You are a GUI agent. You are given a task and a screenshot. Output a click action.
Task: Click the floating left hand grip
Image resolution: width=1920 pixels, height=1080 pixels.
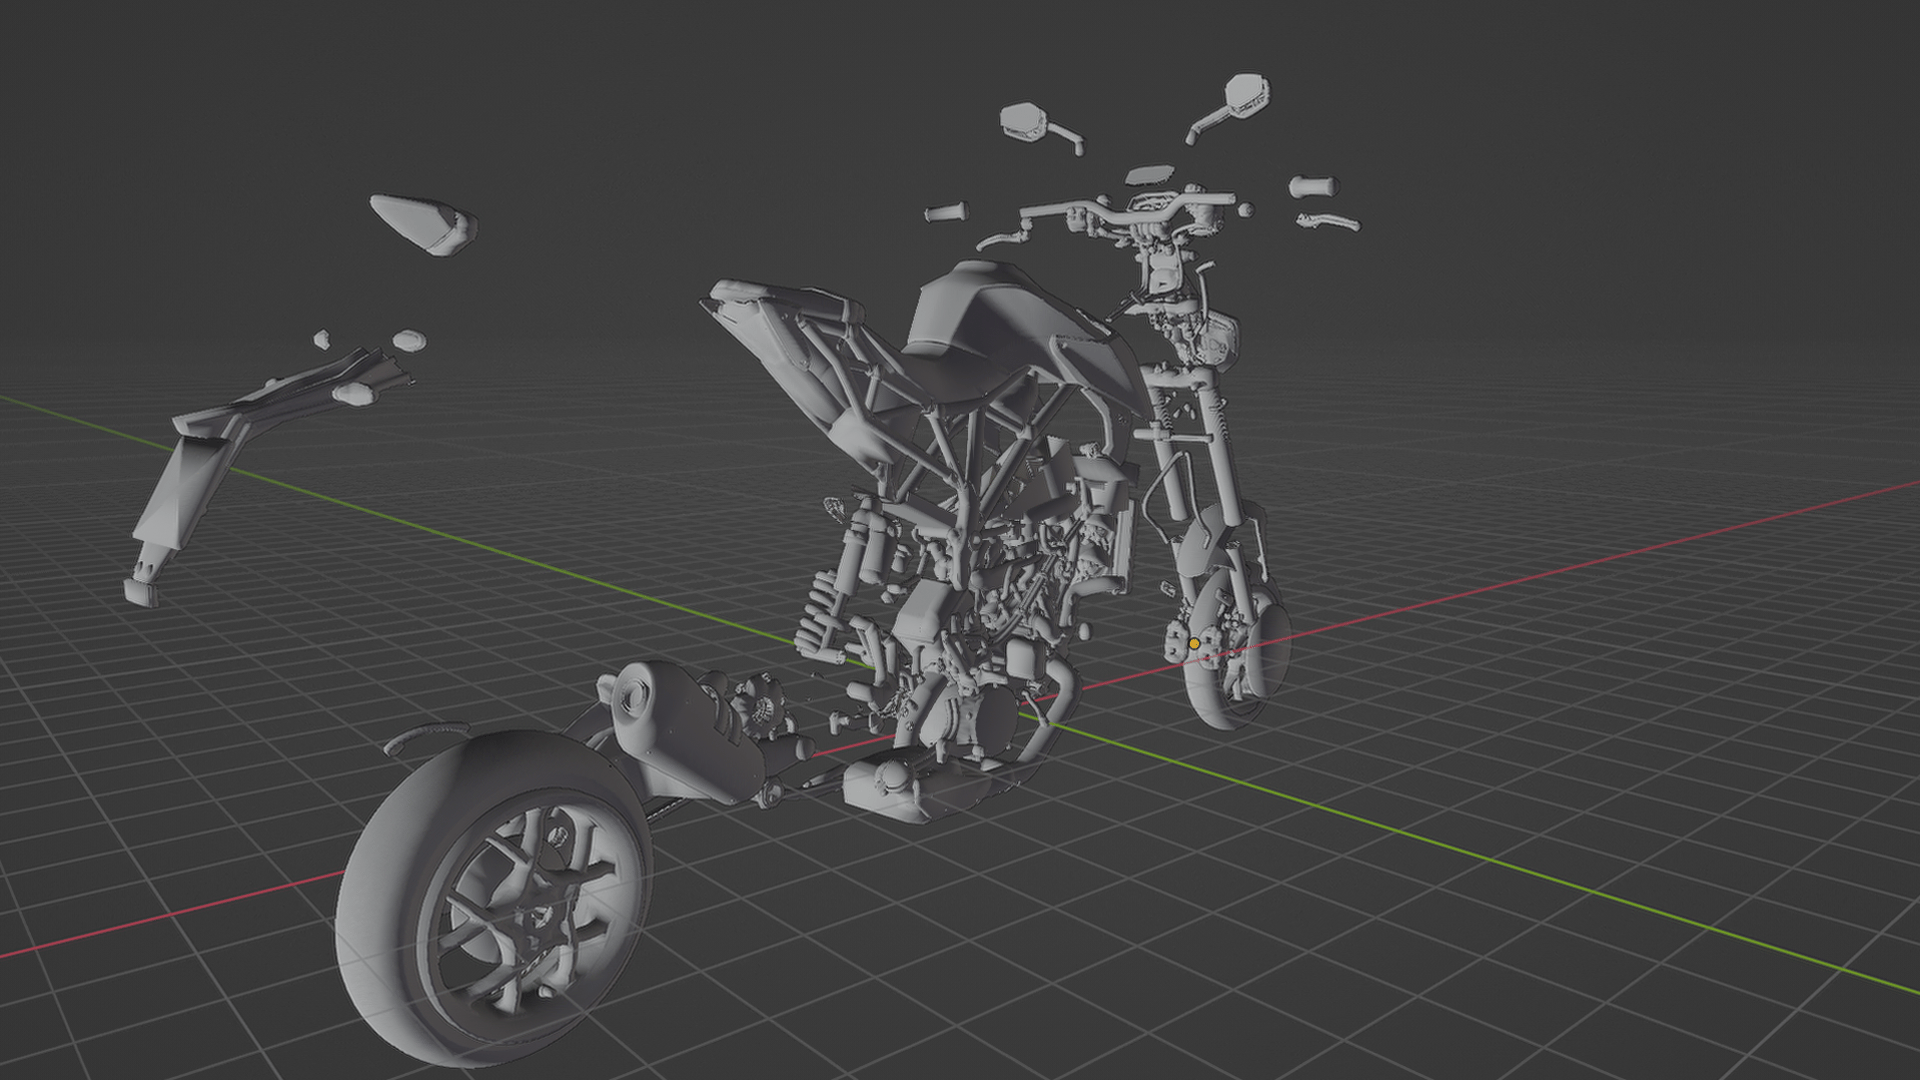pos(947,212)
